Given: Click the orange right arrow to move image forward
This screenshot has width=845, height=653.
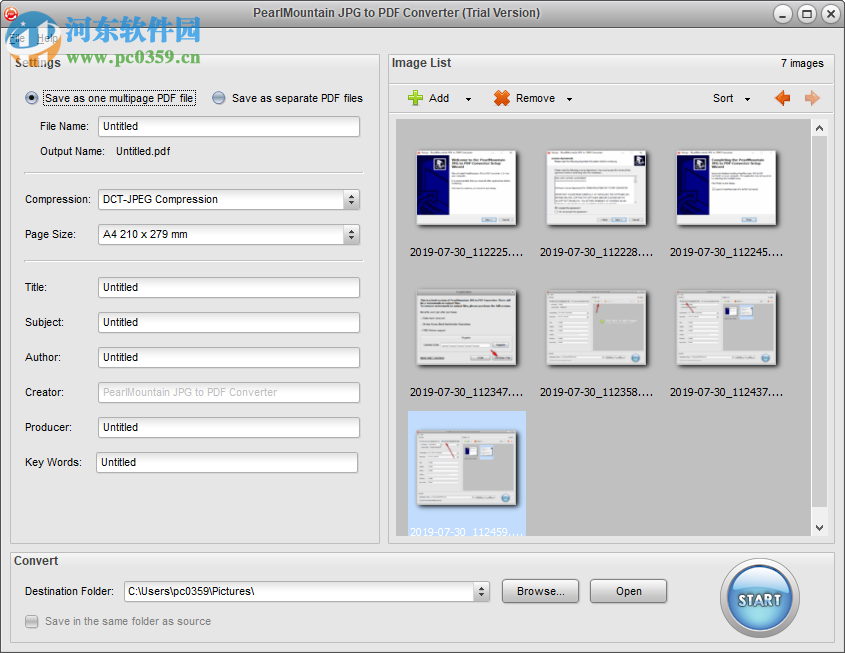Looking at the screenshot, I should [x=812, y=98].
